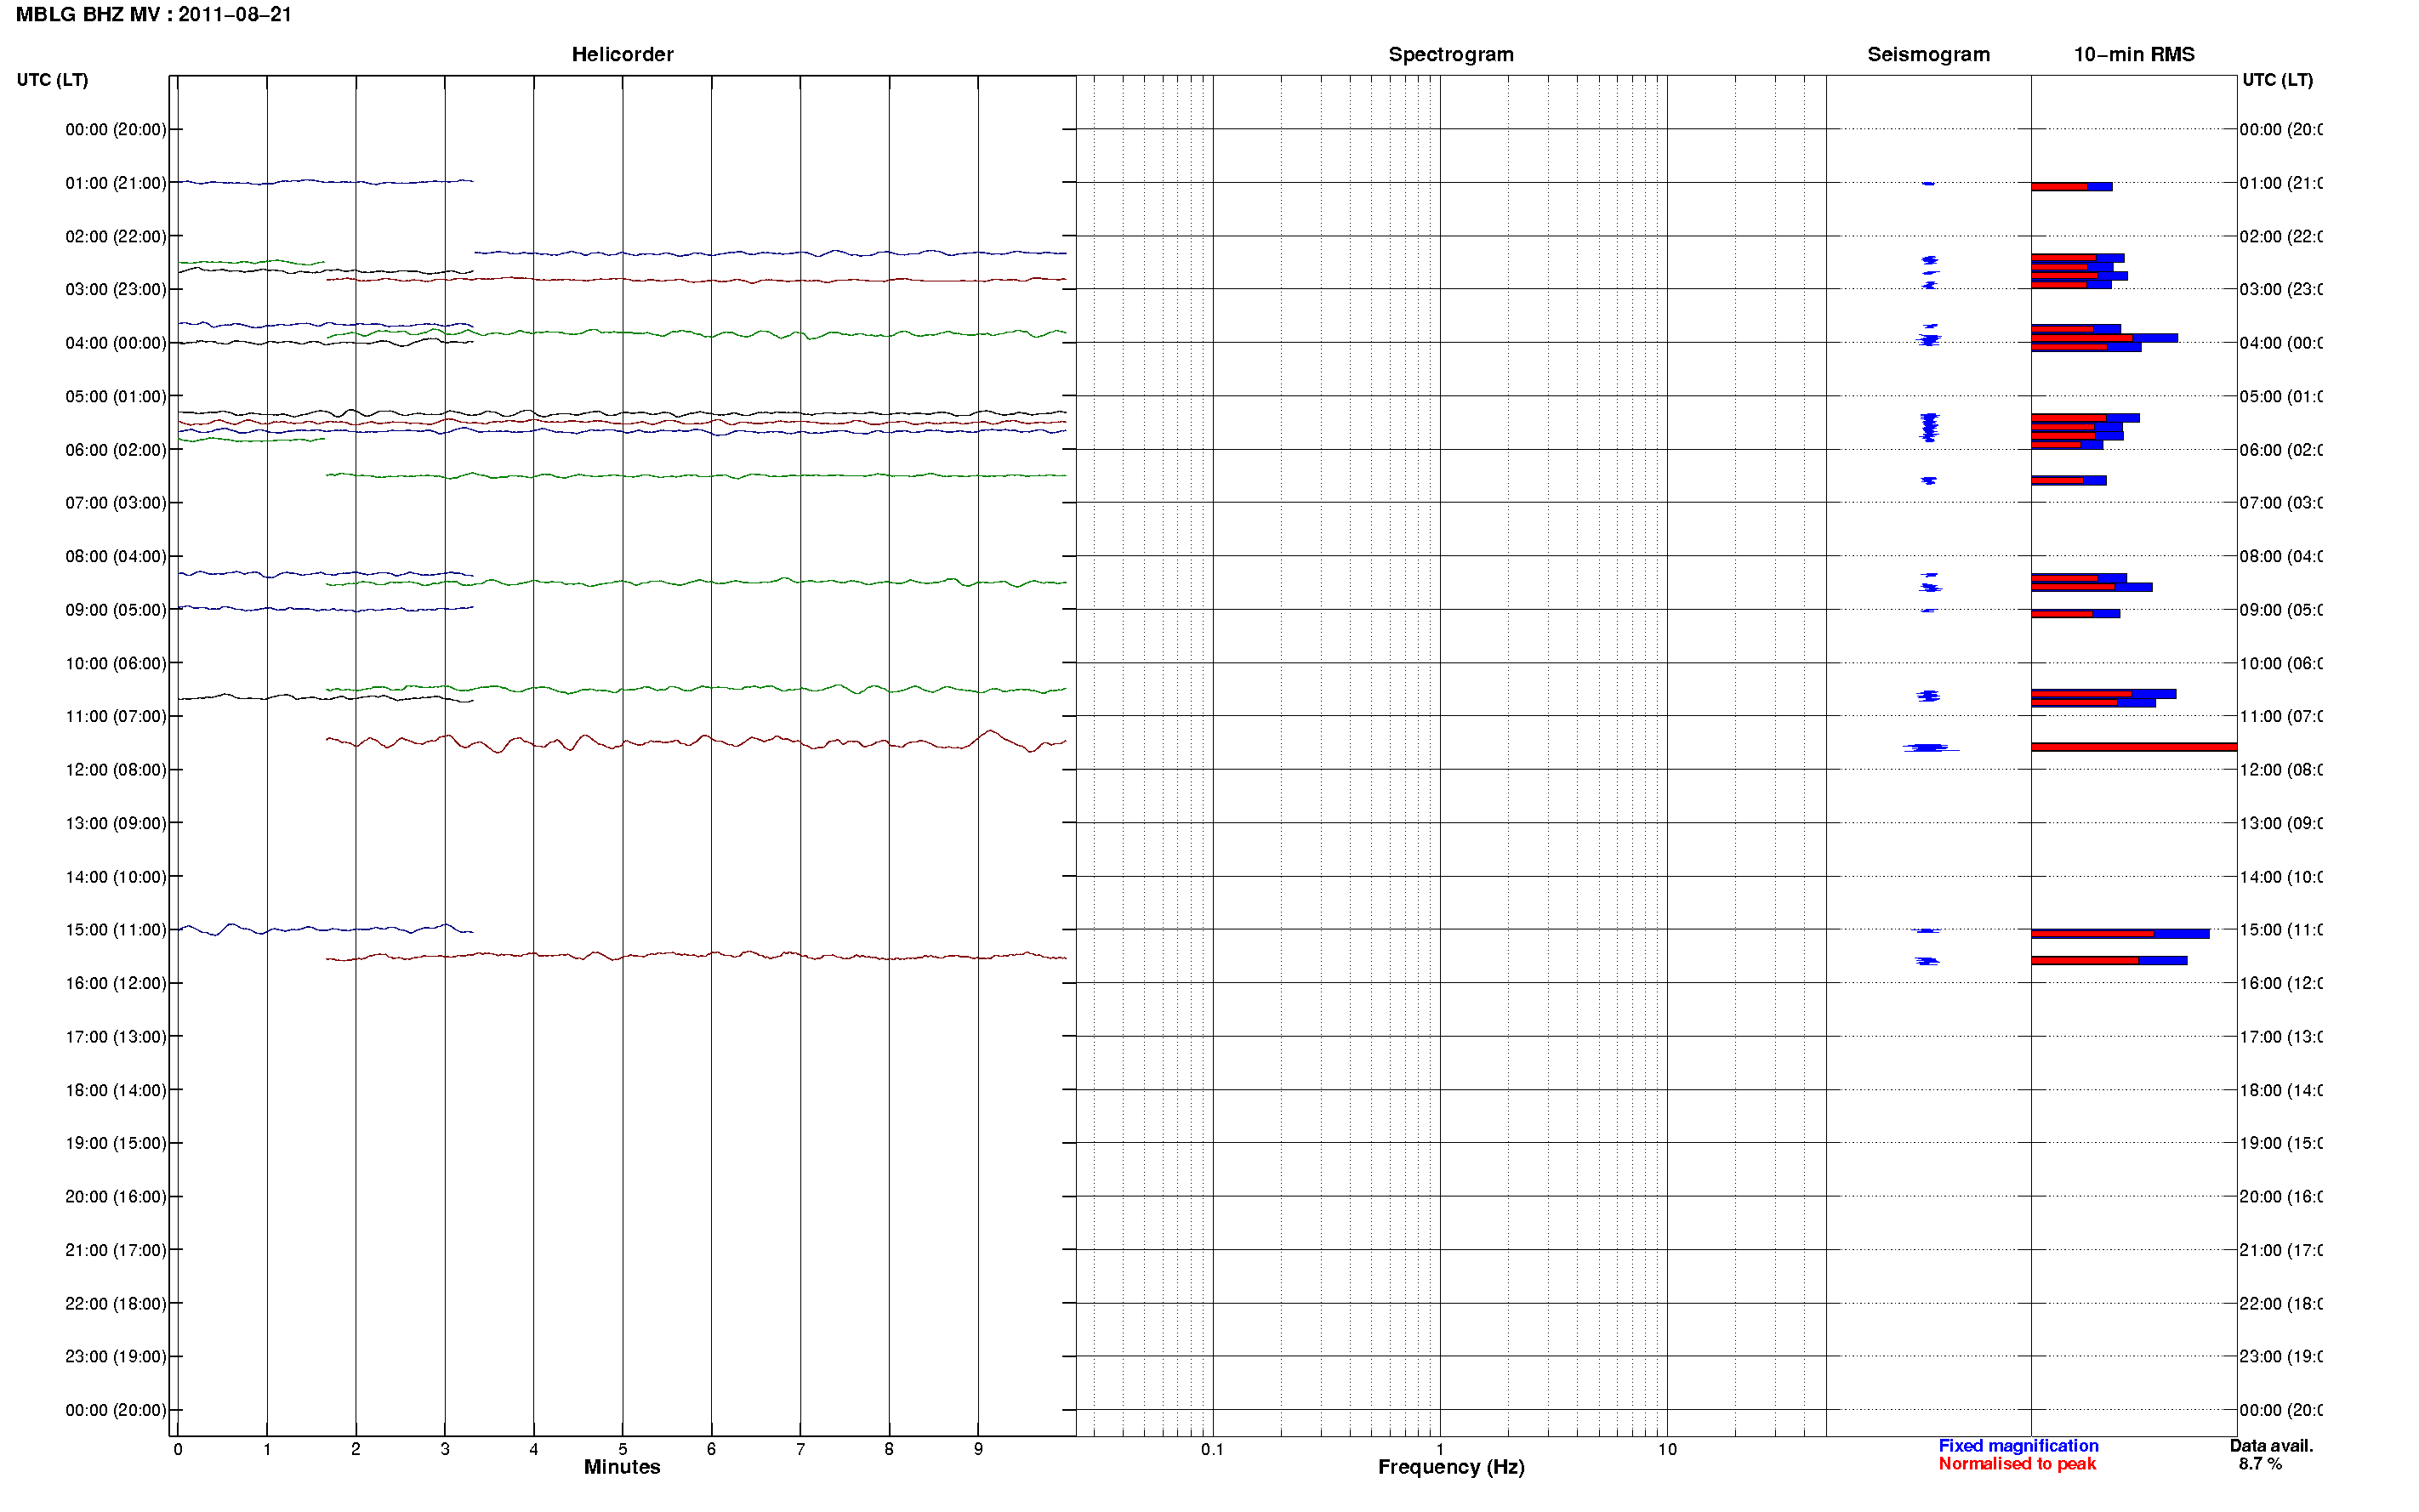Screen dimensions: 2419x1512
Task: Click the Fixed magnification legend text
Action: (x=2018, y=1446)
